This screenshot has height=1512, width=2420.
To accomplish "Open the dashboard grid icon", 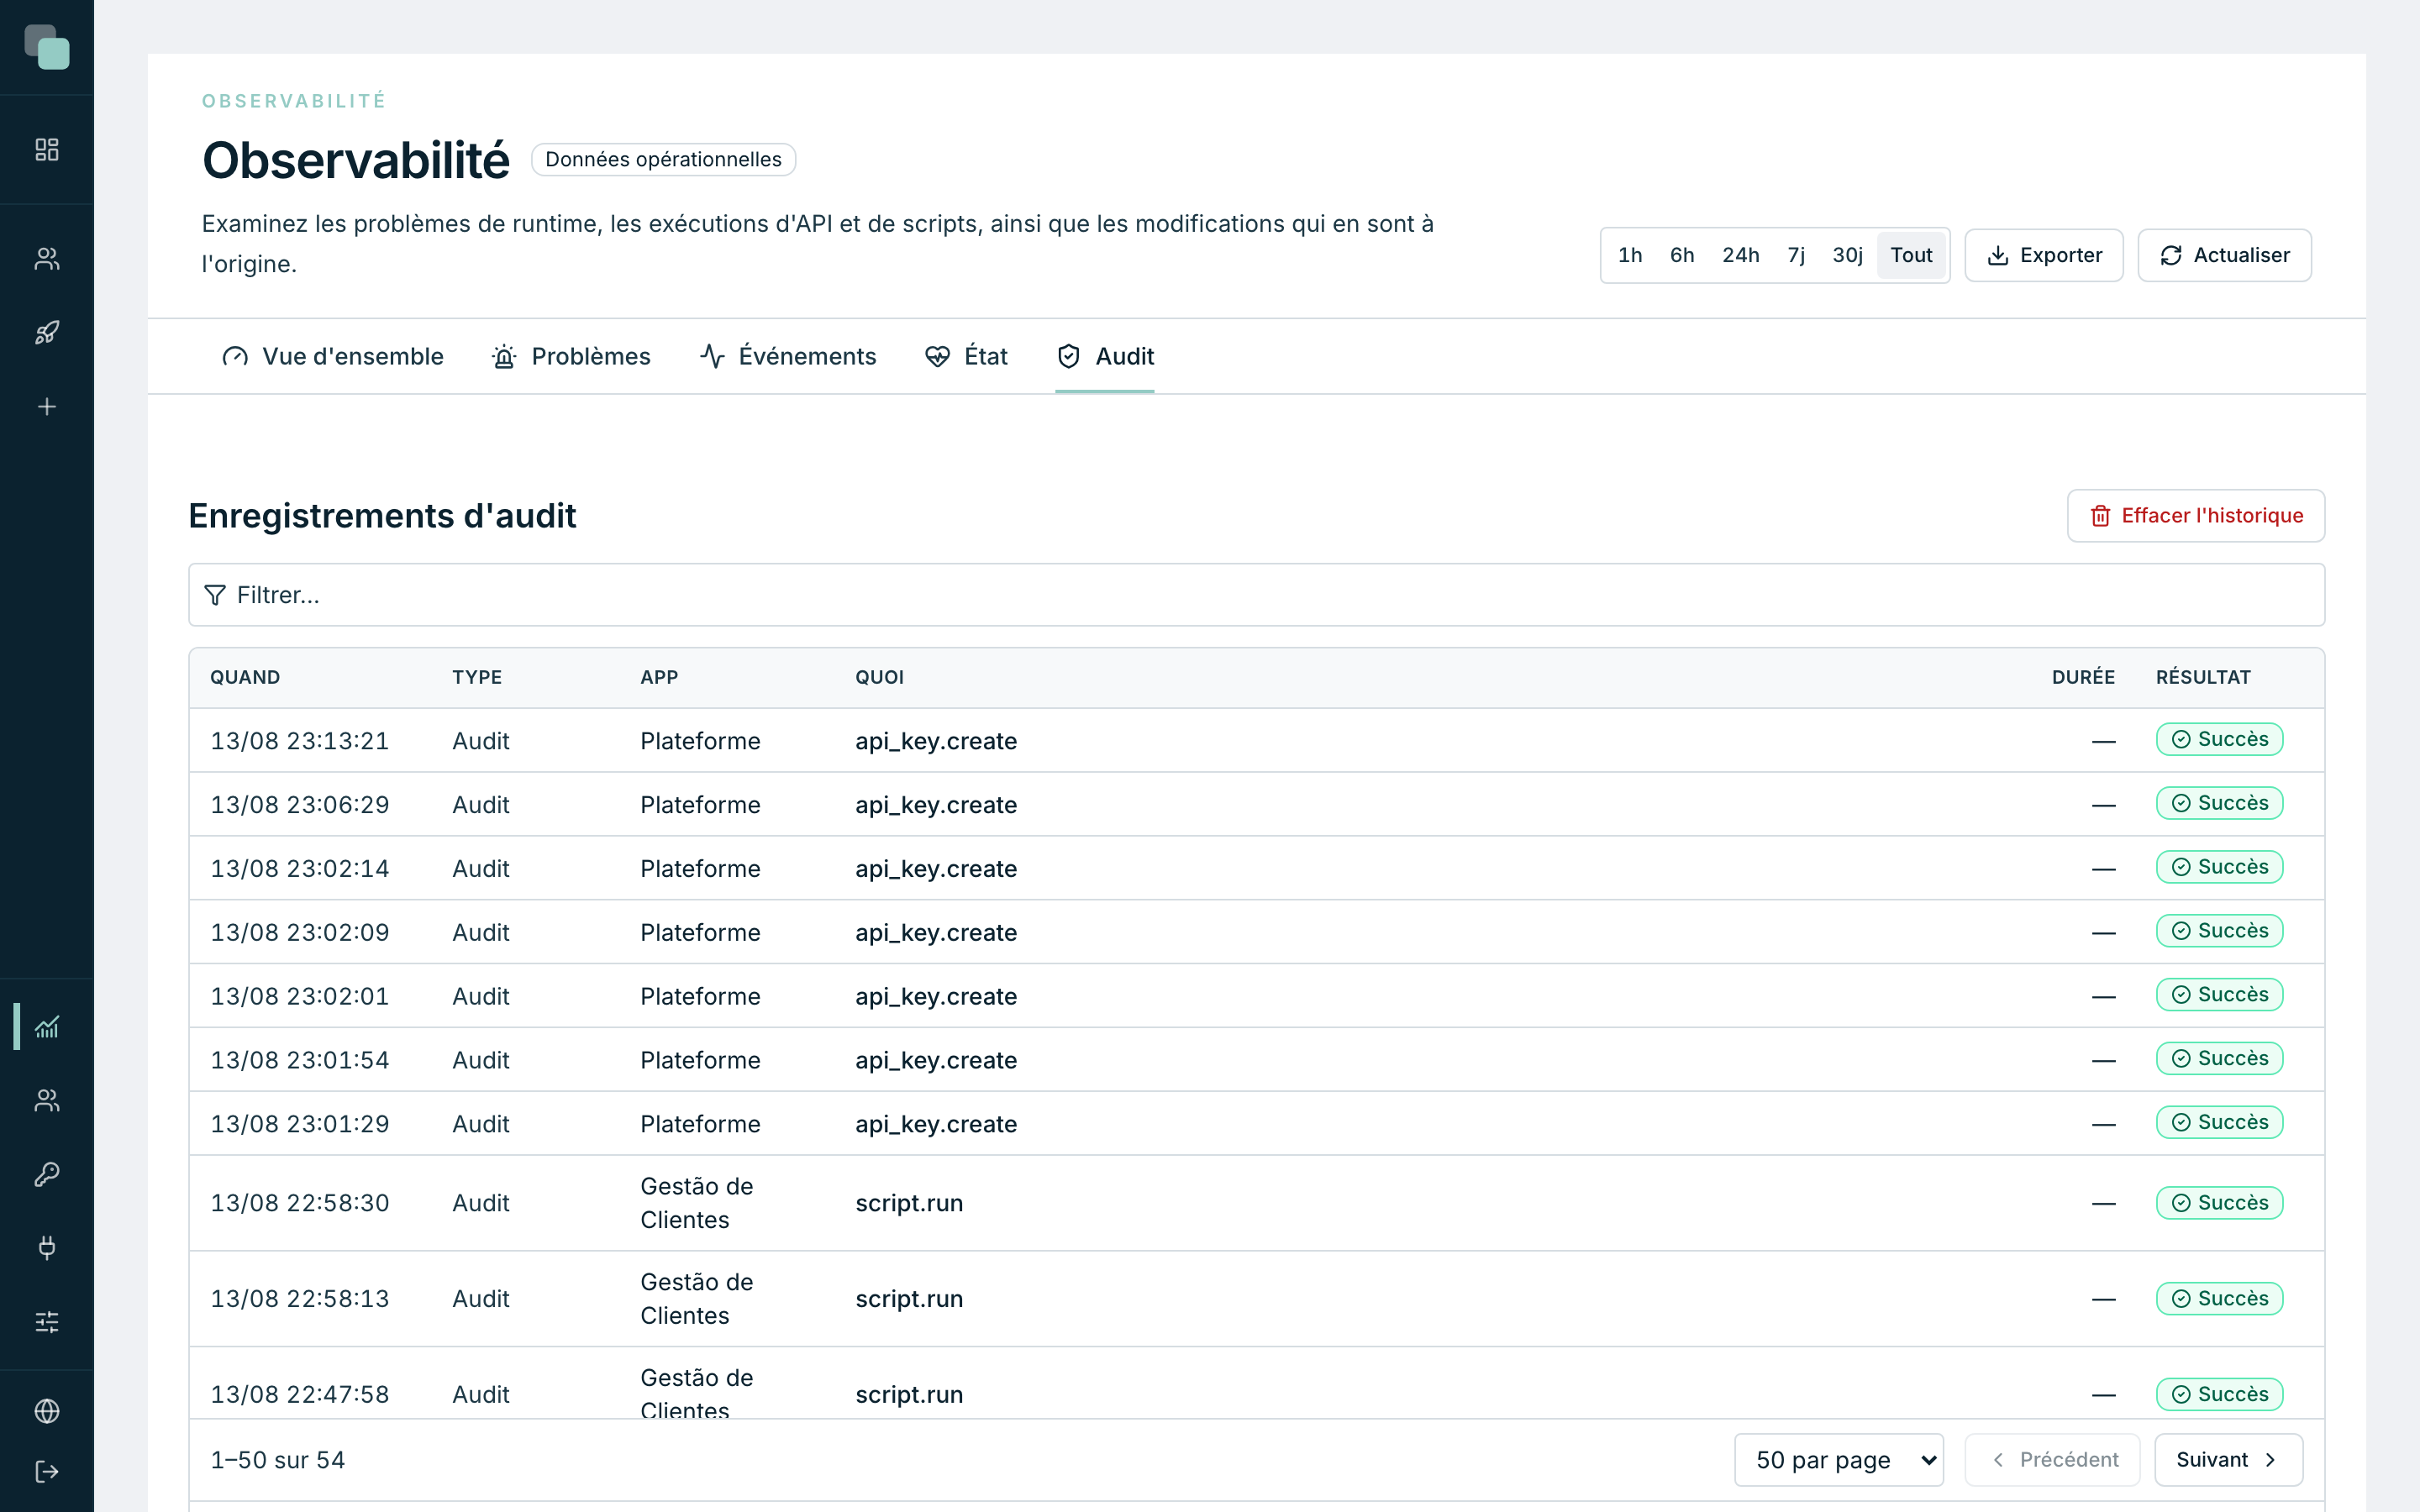I will click(x=47, y=150).
